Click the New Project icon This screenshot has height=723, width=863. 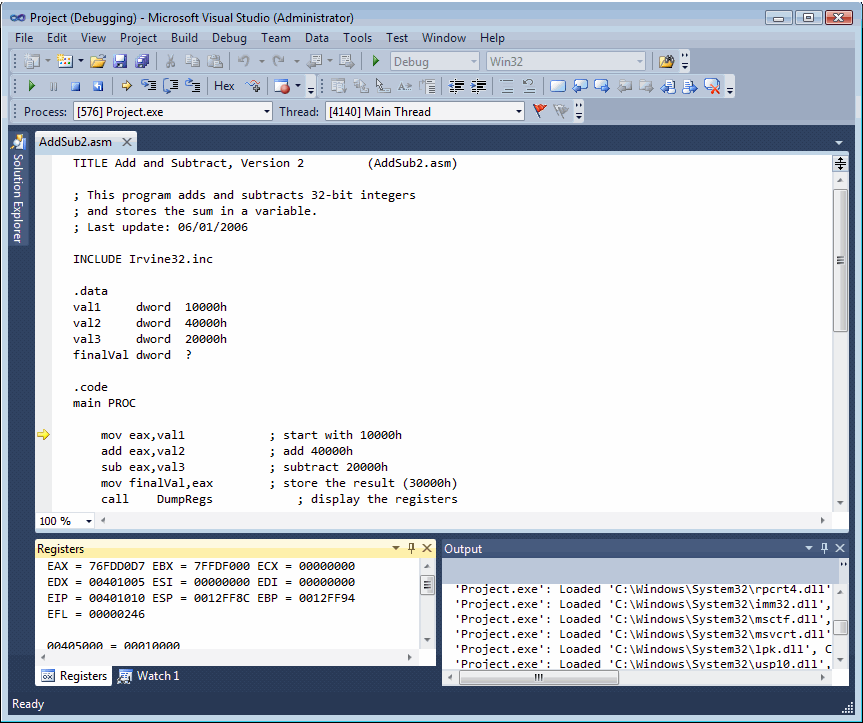32,61
